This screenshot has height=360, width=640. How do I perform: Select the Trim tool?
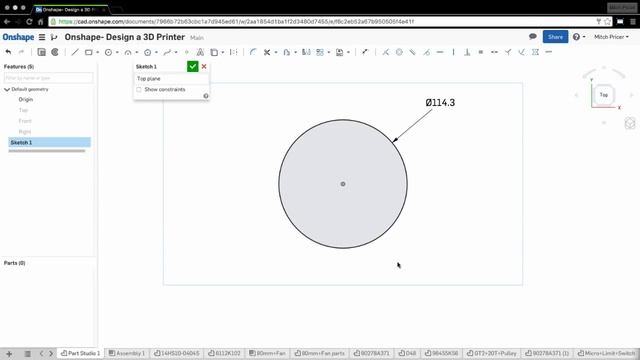coord(267,52)
